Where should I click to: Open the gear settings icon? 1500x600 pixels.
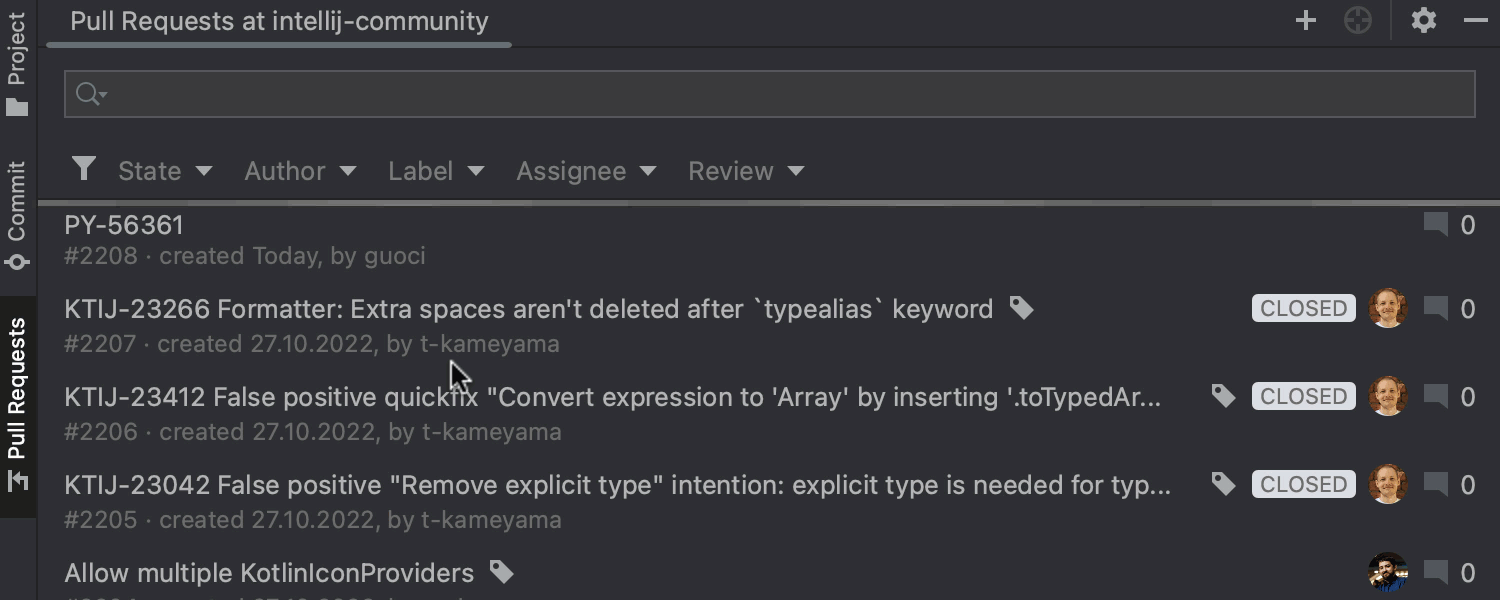[x=1423, y=21]
